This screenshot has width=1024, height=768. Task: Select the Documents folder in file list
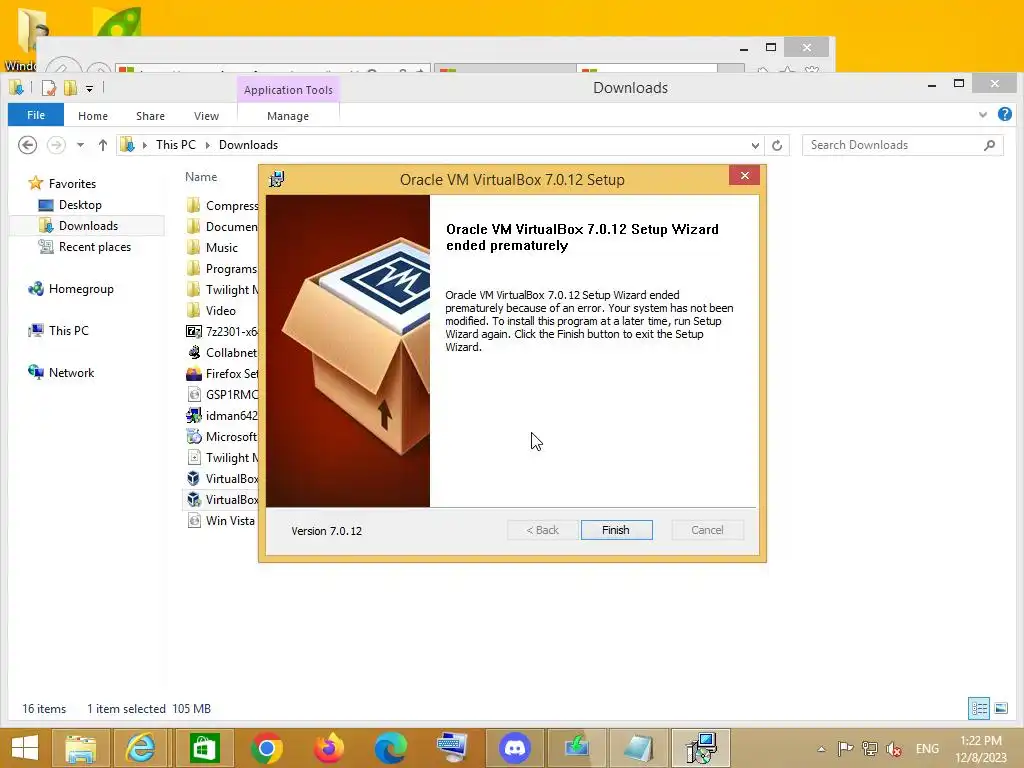pyautogui.click(x=222, y=227)
